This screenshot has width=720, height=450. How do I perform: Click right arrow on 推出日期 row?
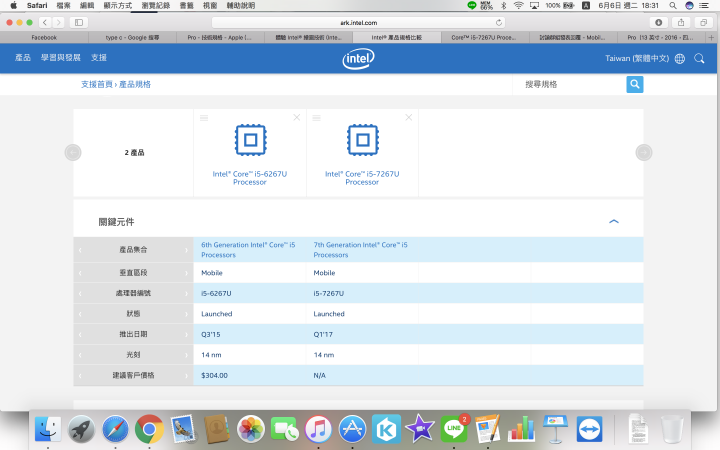tap(186, 334)
